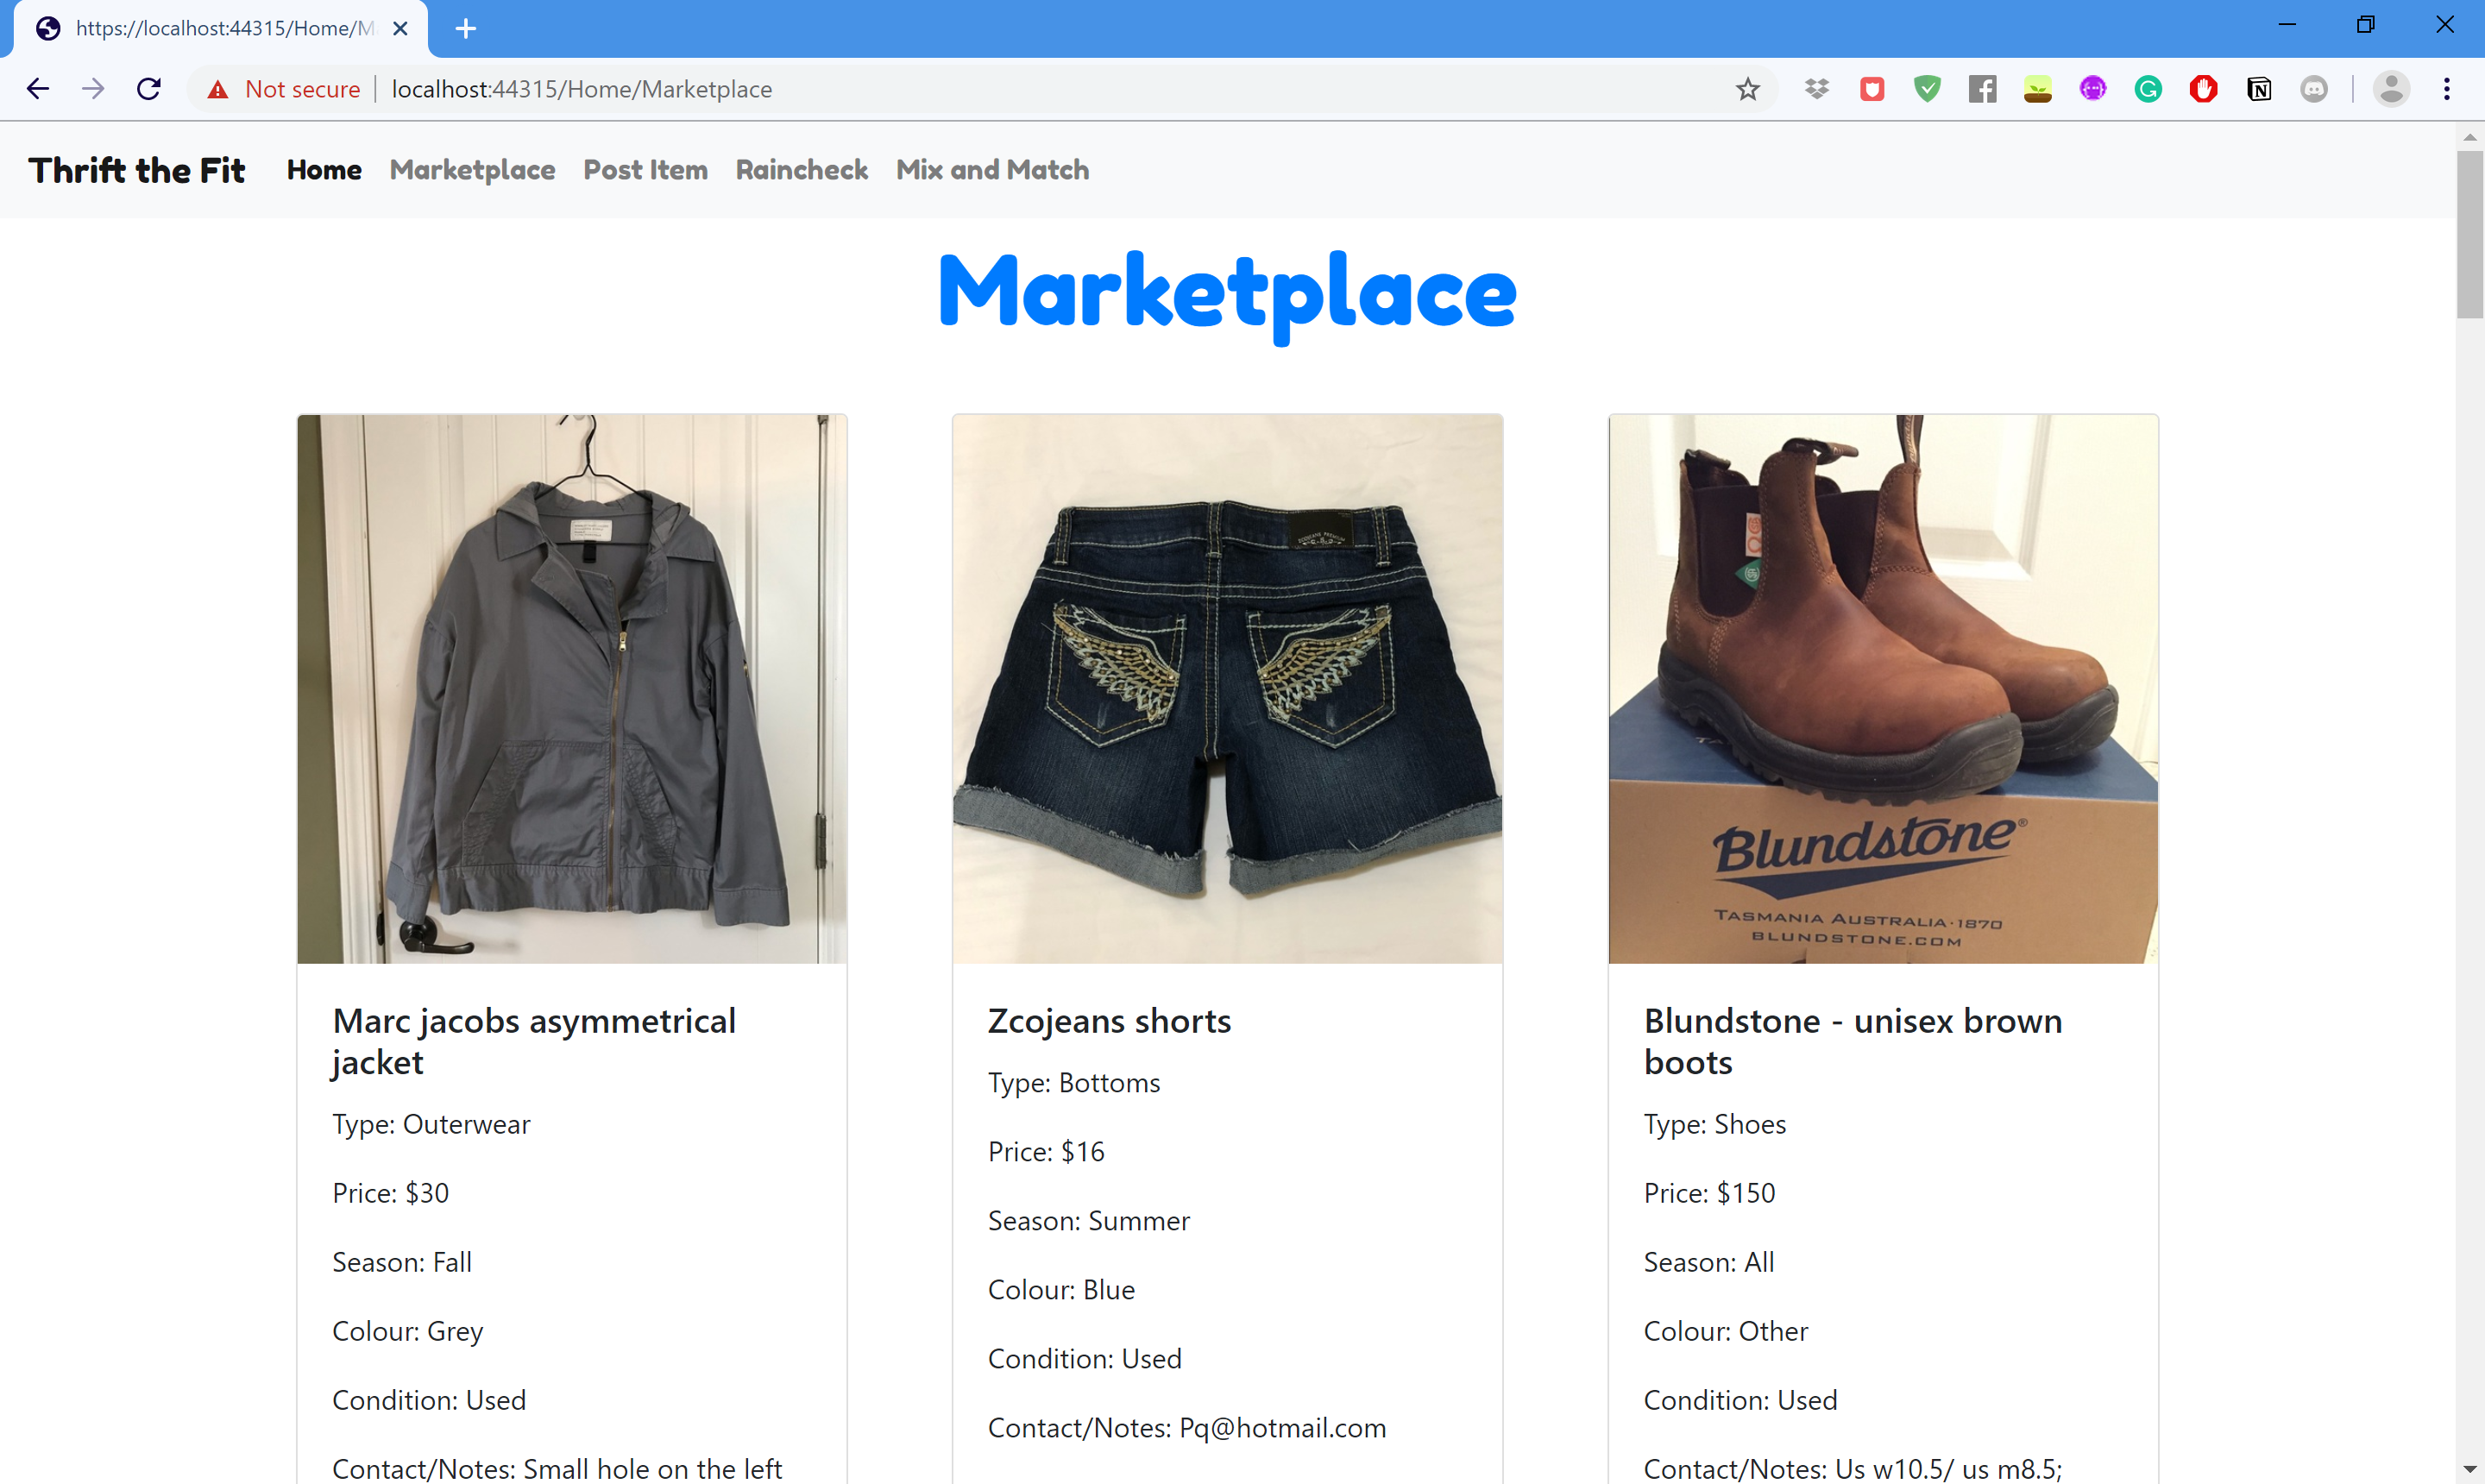Viewport: 2485px width, 1484px height.
Task: Click the Notion web clipper icon
Action: pyautogui.click(x=2258, y=89)
